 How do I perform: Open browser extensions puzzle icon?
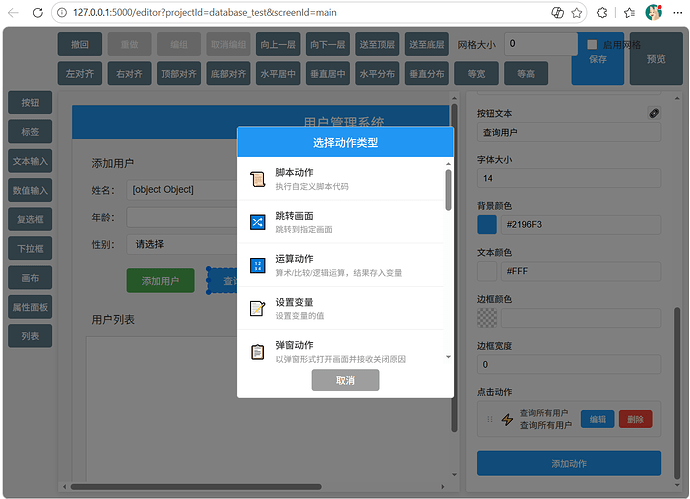pyautogui.click(x=602, y=13)
